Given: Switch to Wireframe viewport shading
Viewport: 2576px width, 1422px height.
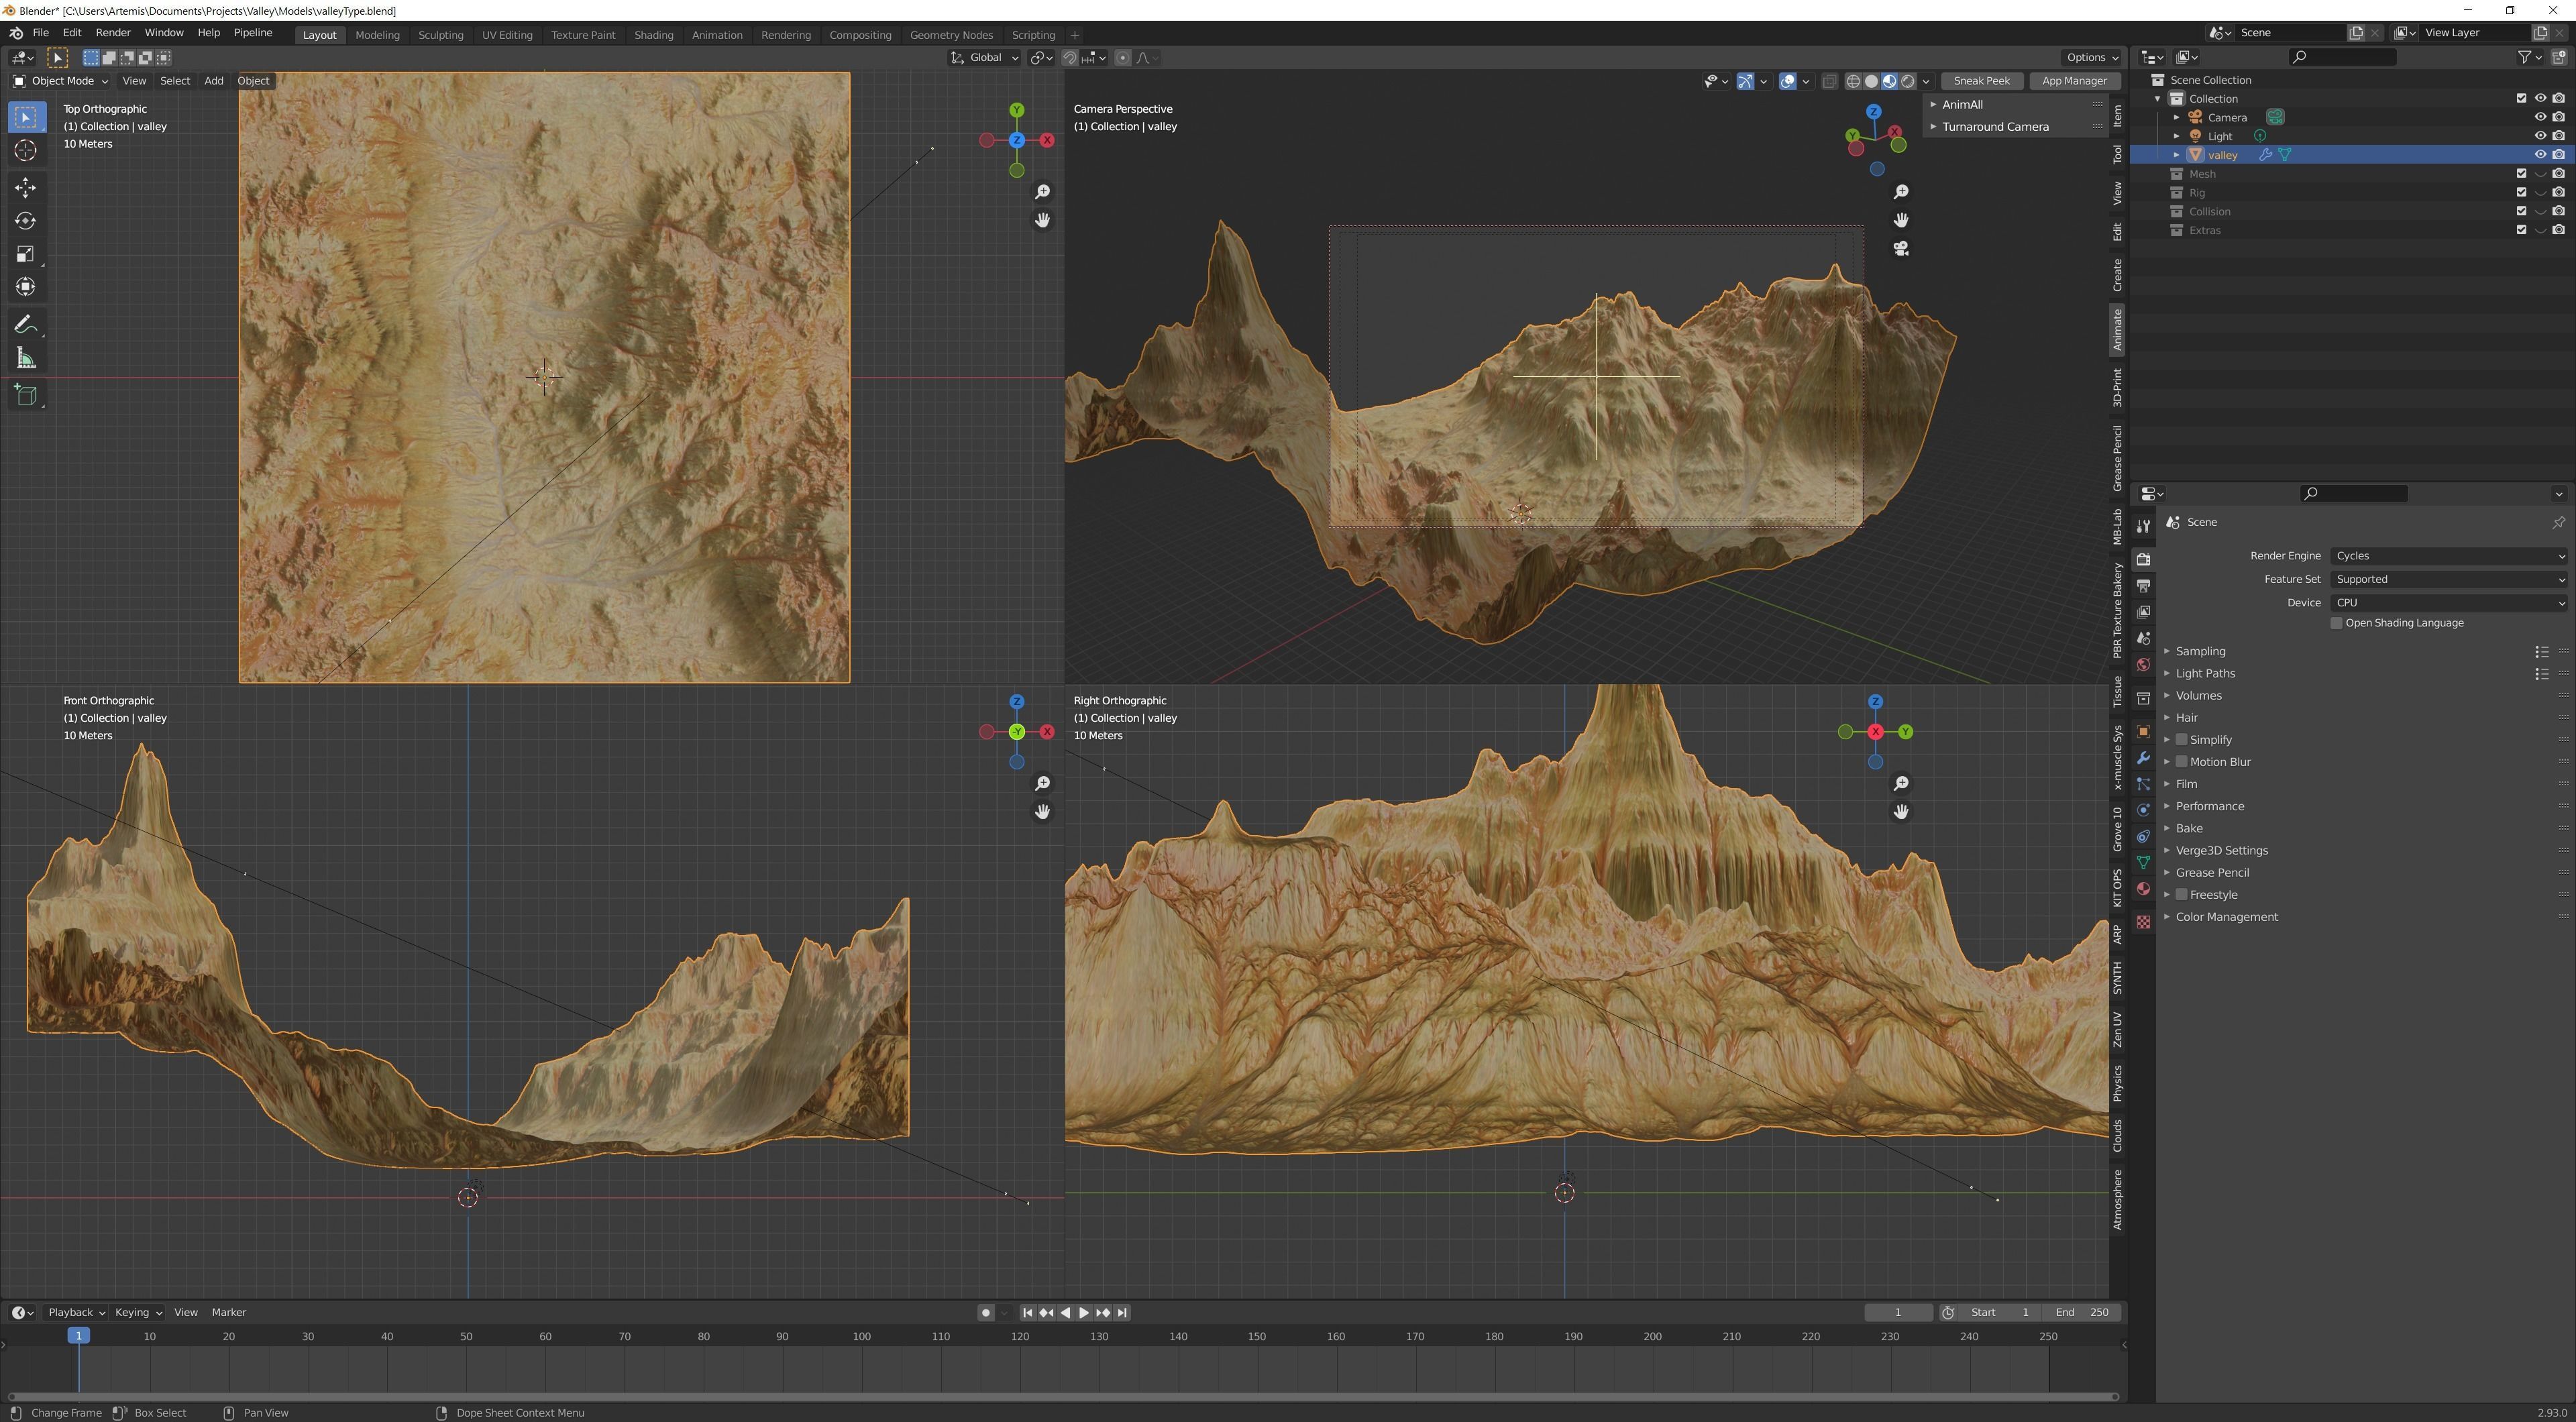Looking at the screenshot, I should click(x=1853, y=81).
